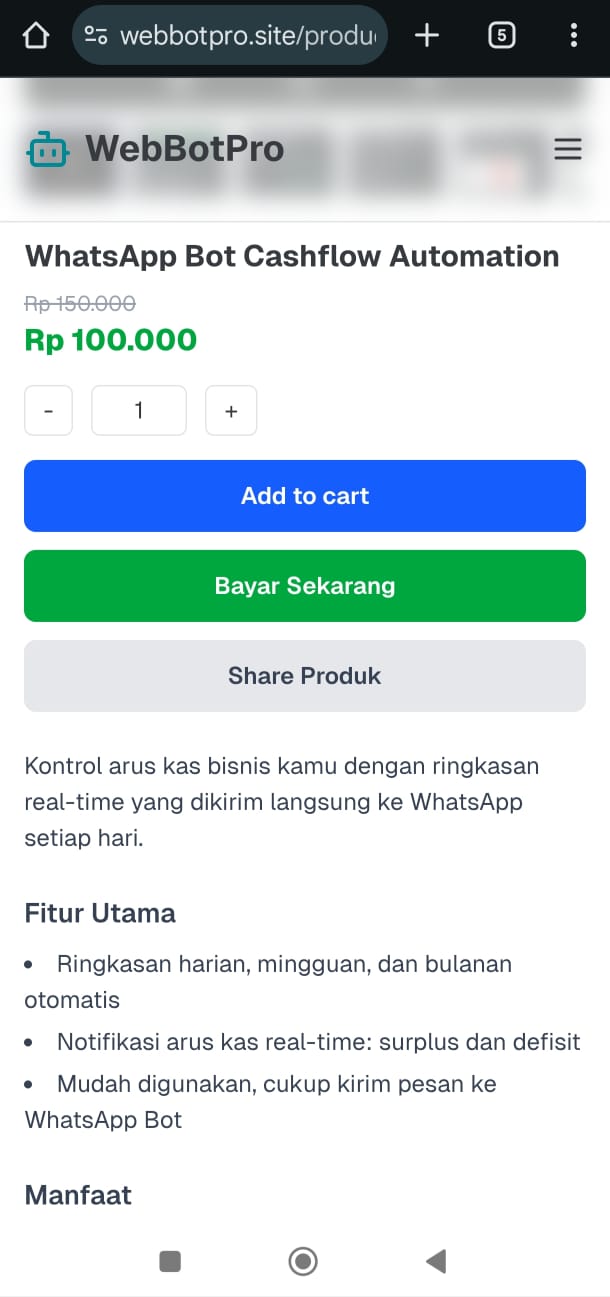Click the Add to cart button
The height and width of the screenshot is (1297, 610).
305,496
